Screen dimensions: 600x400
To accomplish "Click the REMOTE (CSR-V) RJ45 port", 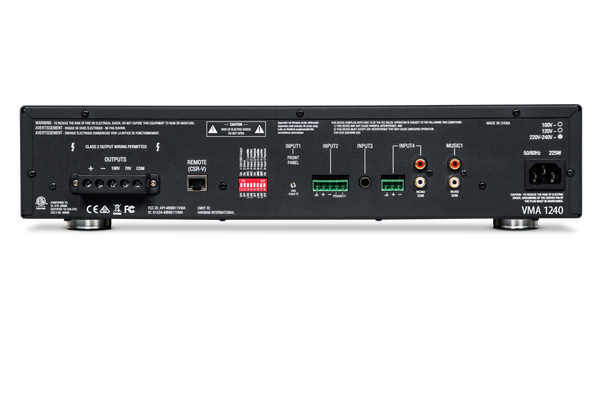I will point(197,183).
